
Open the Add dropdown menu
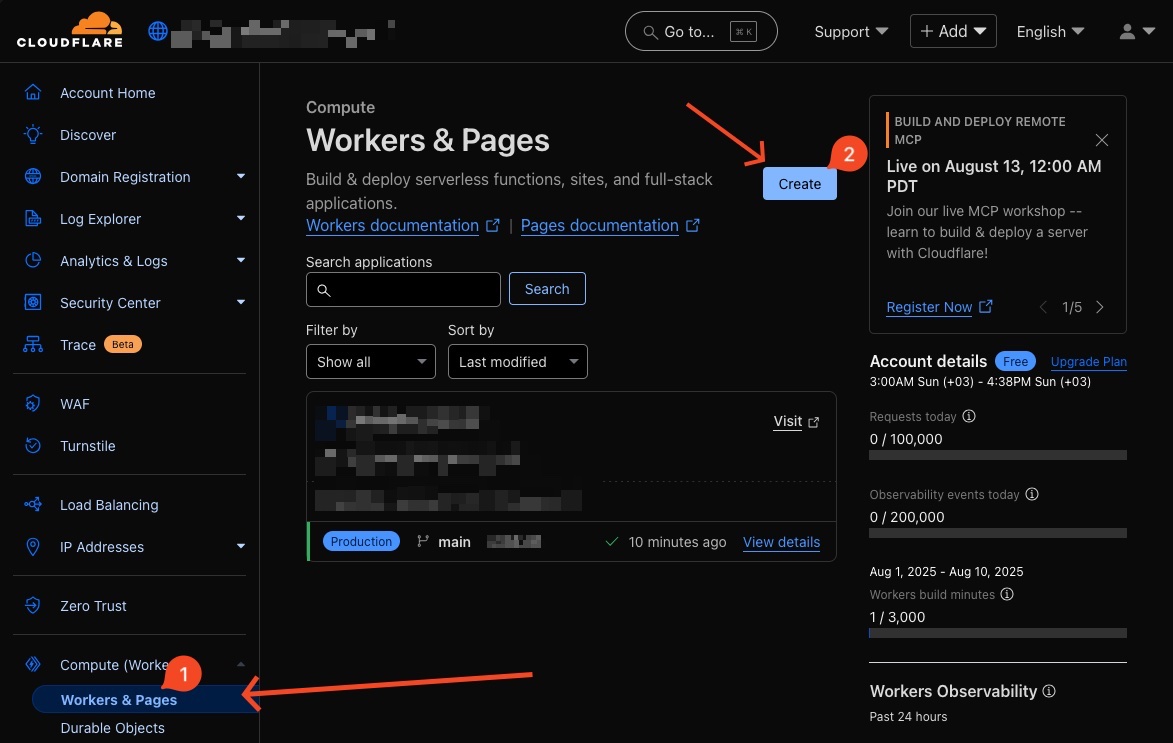point(953,31)
